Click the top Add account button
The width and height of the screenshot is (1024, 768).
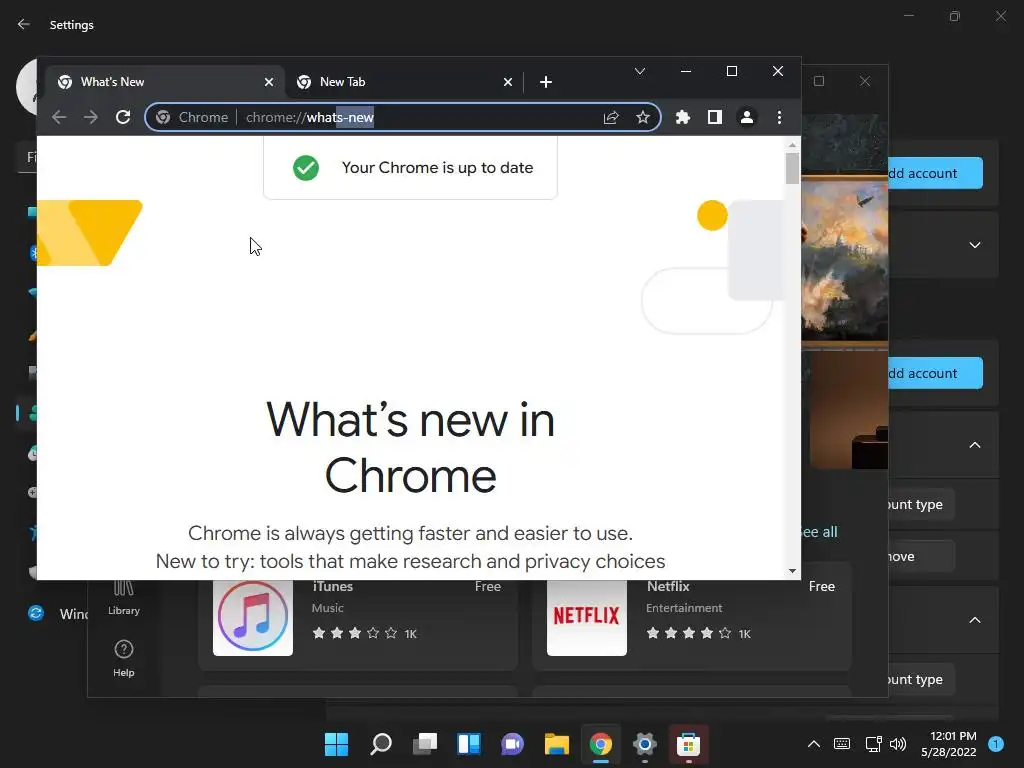935,173
